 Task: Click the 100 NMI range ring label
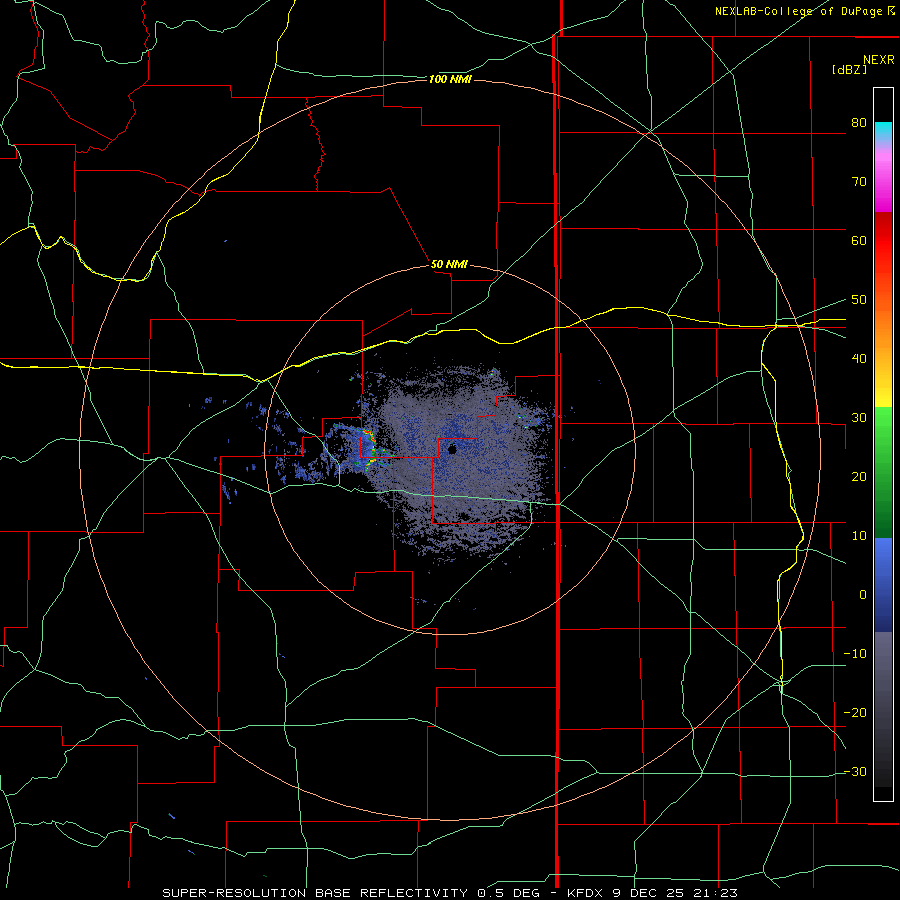pyautogui.click(x=450, y=79)
